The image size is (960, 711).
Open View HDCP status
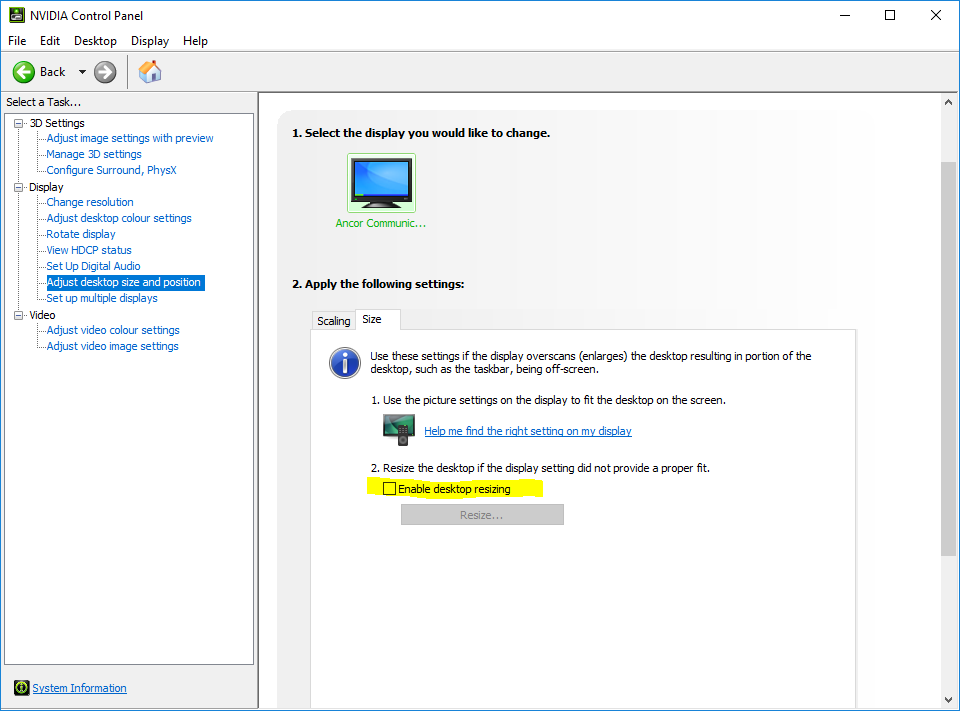[89, 250]
